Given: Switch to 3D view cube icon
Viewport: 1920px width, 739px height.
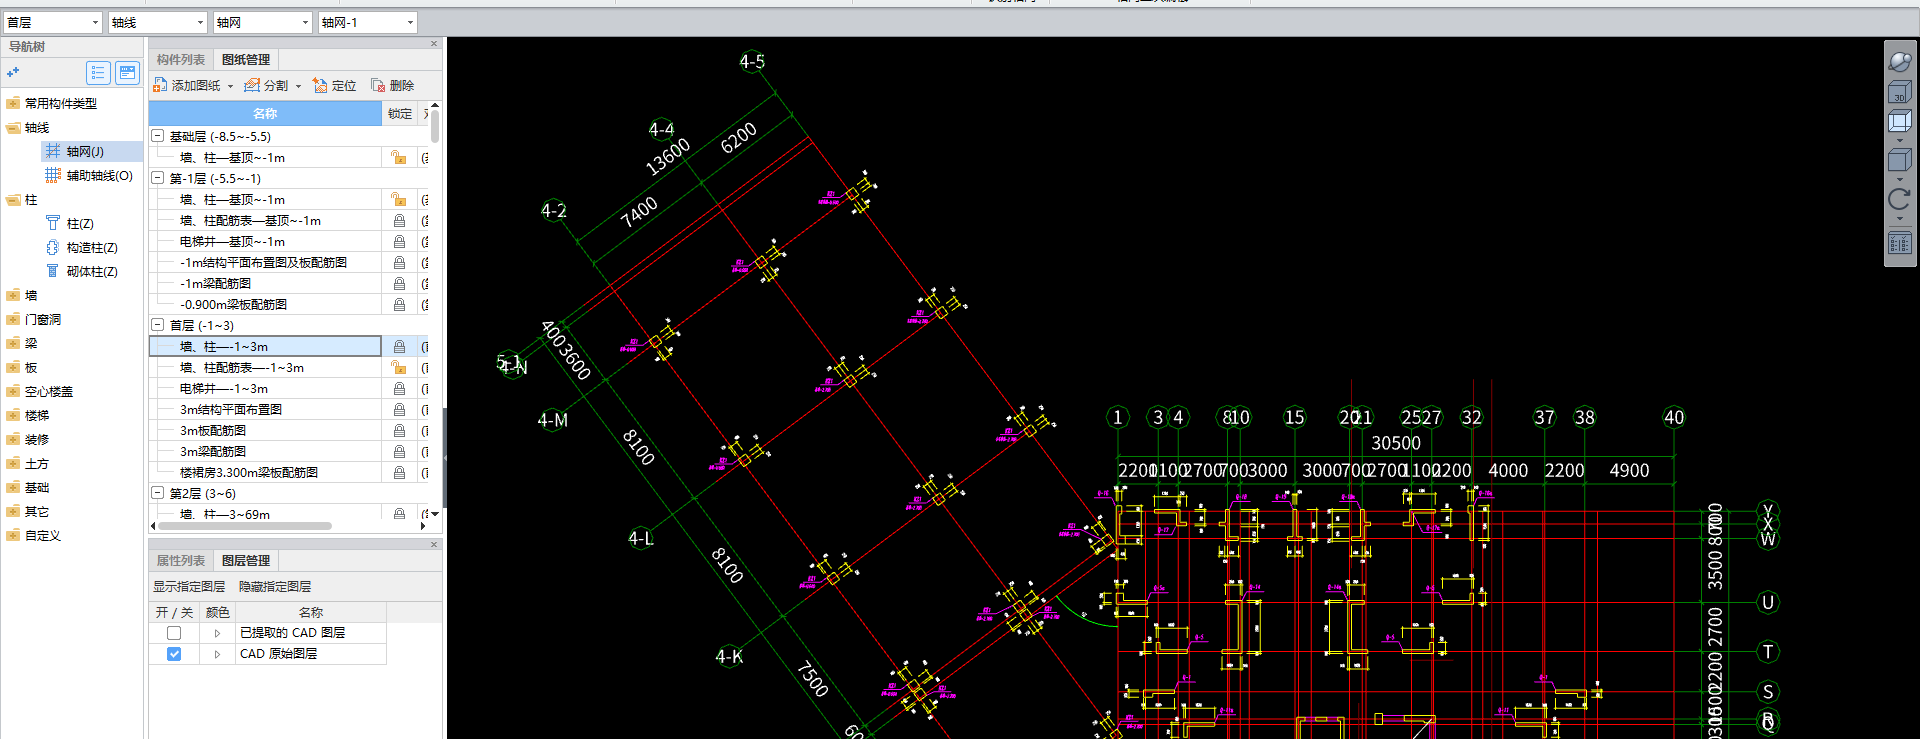Looking at the screenshot, I should point(1899,93).
